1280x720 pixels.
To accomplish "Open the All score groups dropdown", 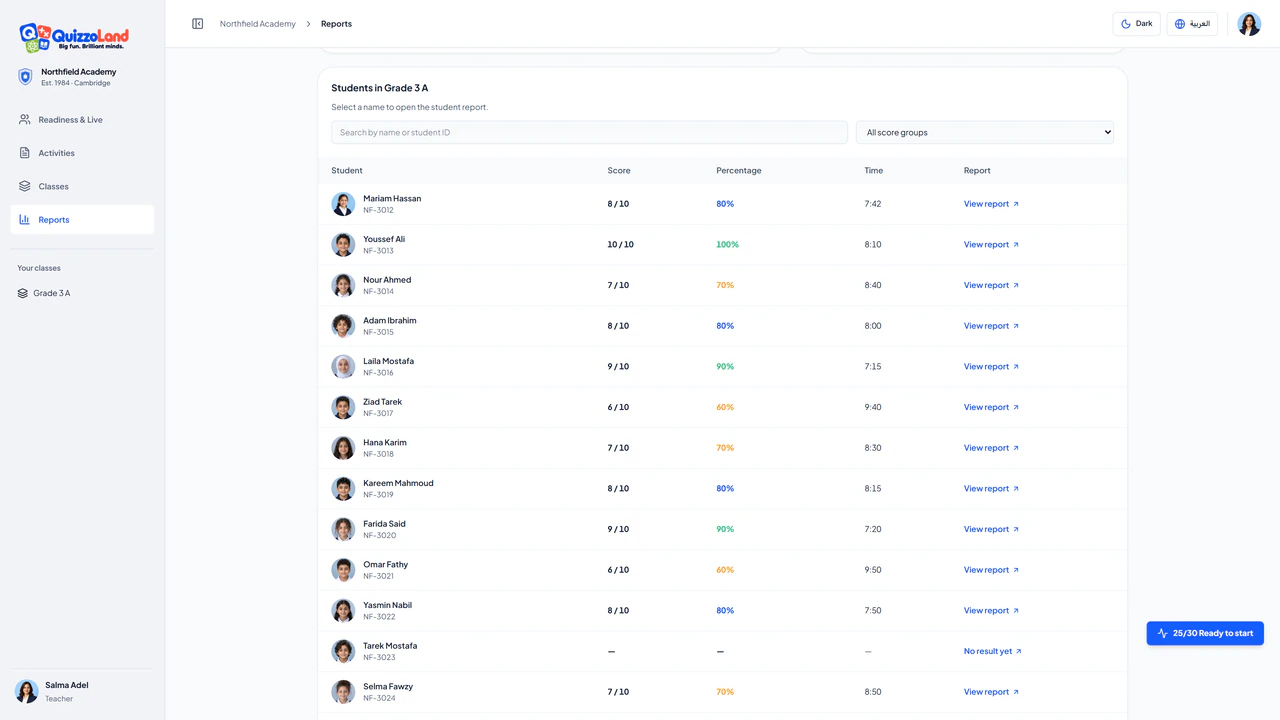I will 985,132.
